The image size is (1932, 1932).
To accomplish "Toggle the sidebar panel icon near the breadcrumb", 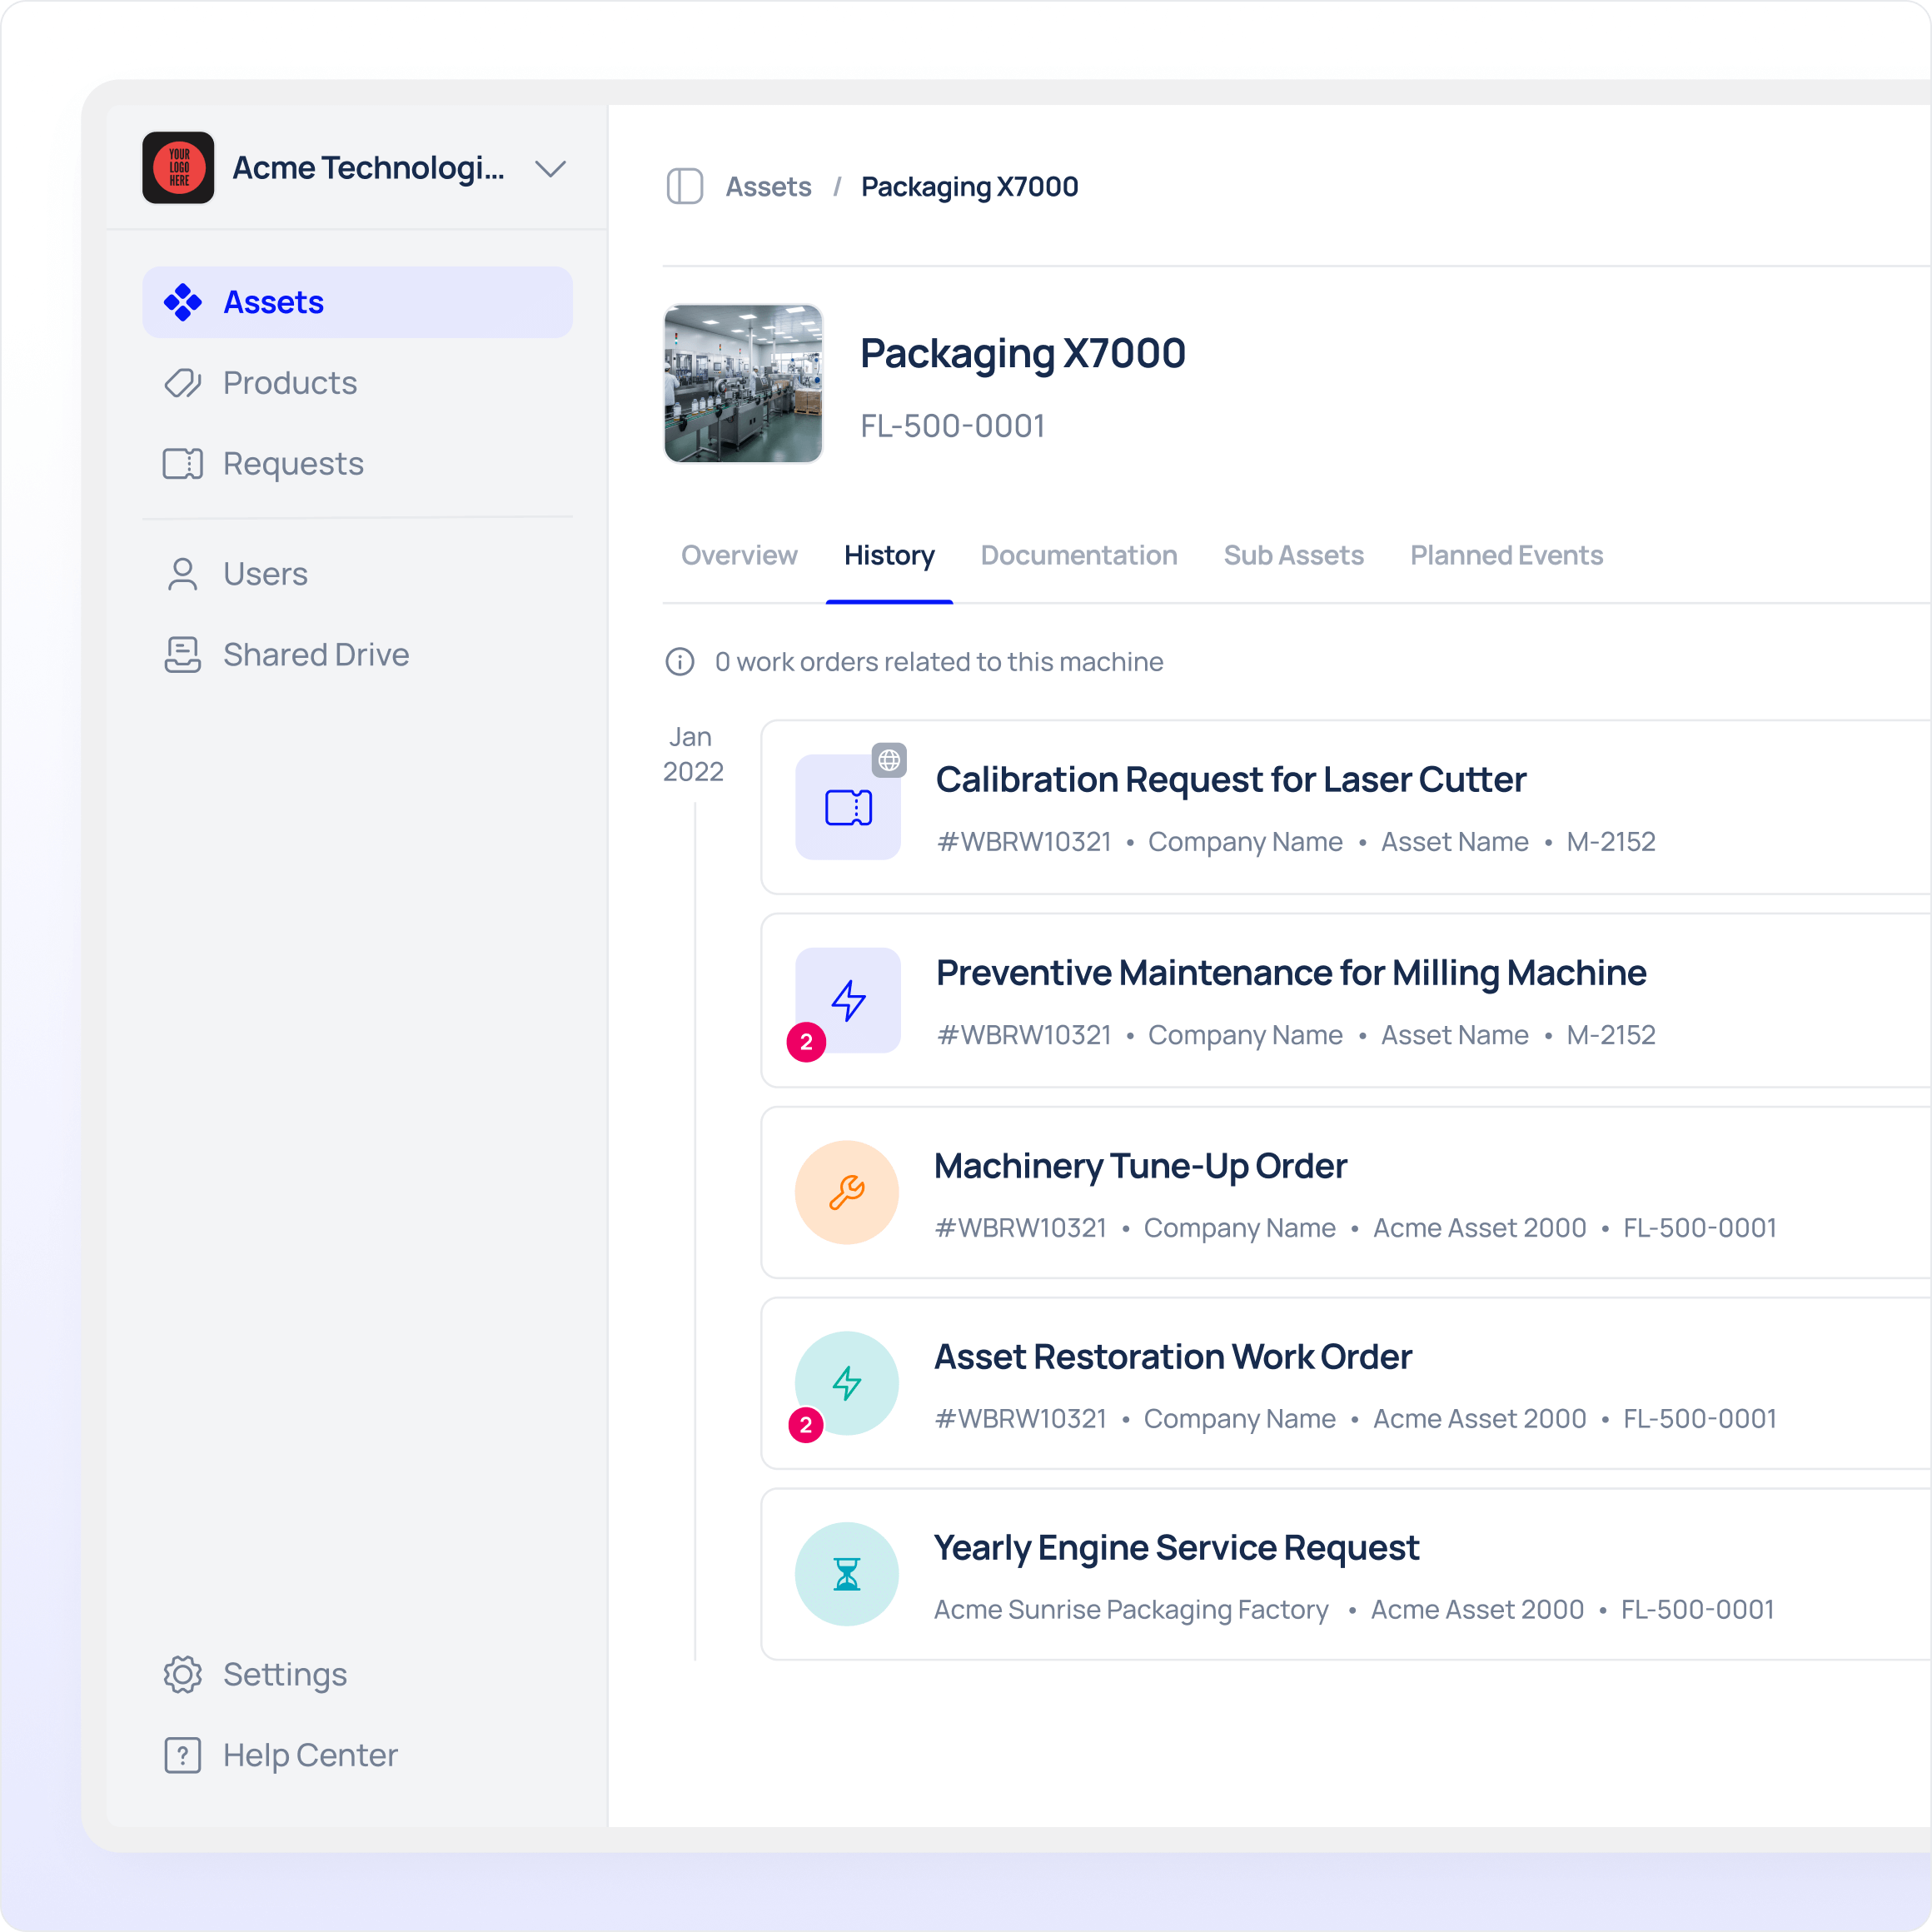I will pyautogui.click(x=684, y=187).
